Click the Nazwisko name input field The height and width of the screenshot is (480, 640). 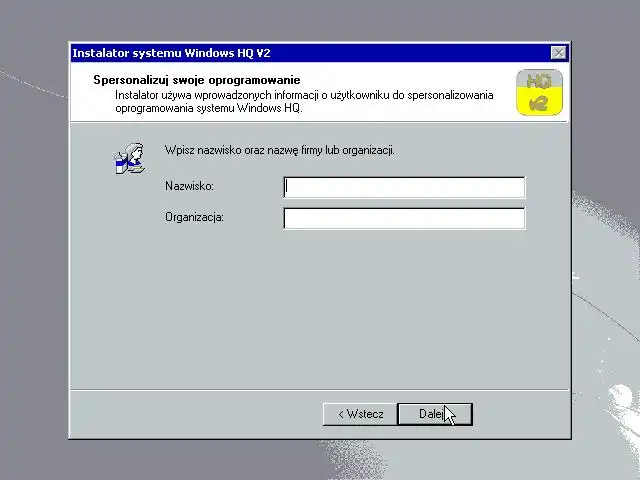pos(404,187)
